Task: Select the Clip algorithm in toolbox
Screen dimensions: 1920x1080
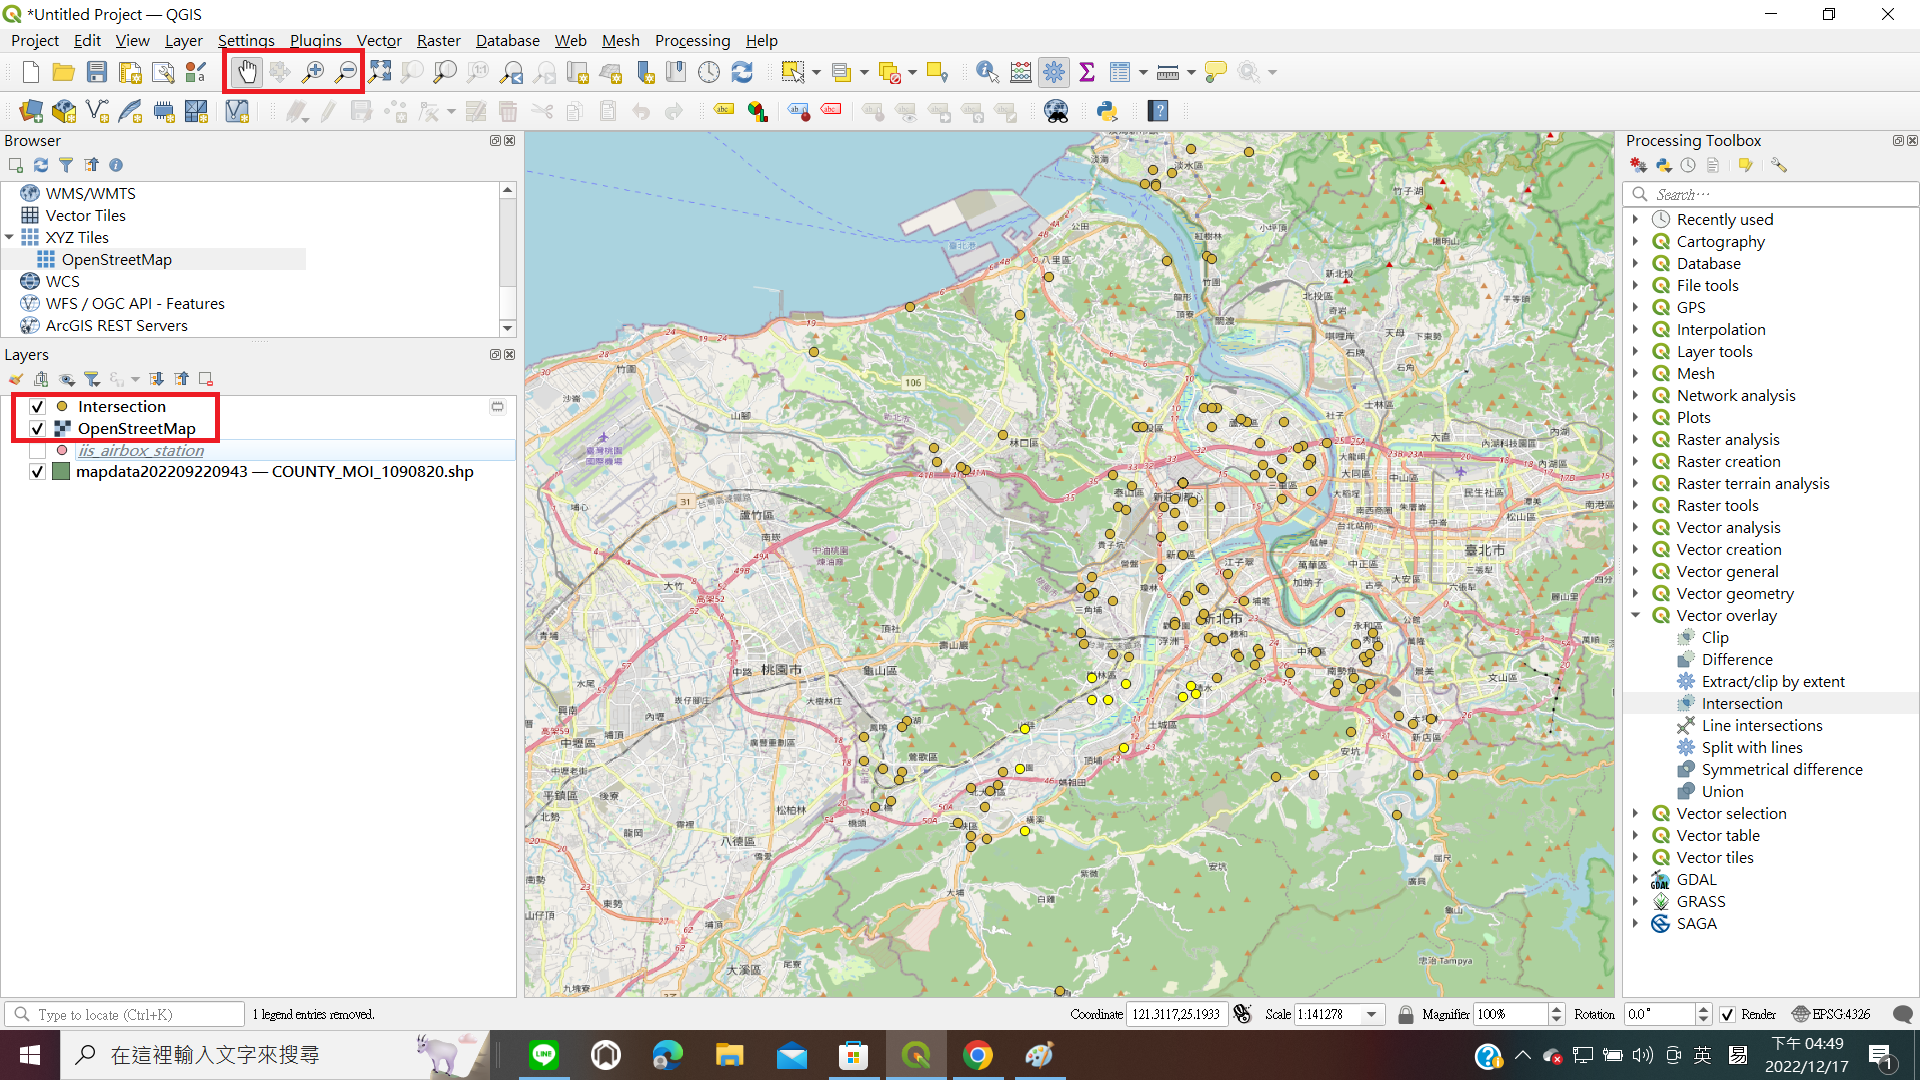Action: pos(1715,638)
